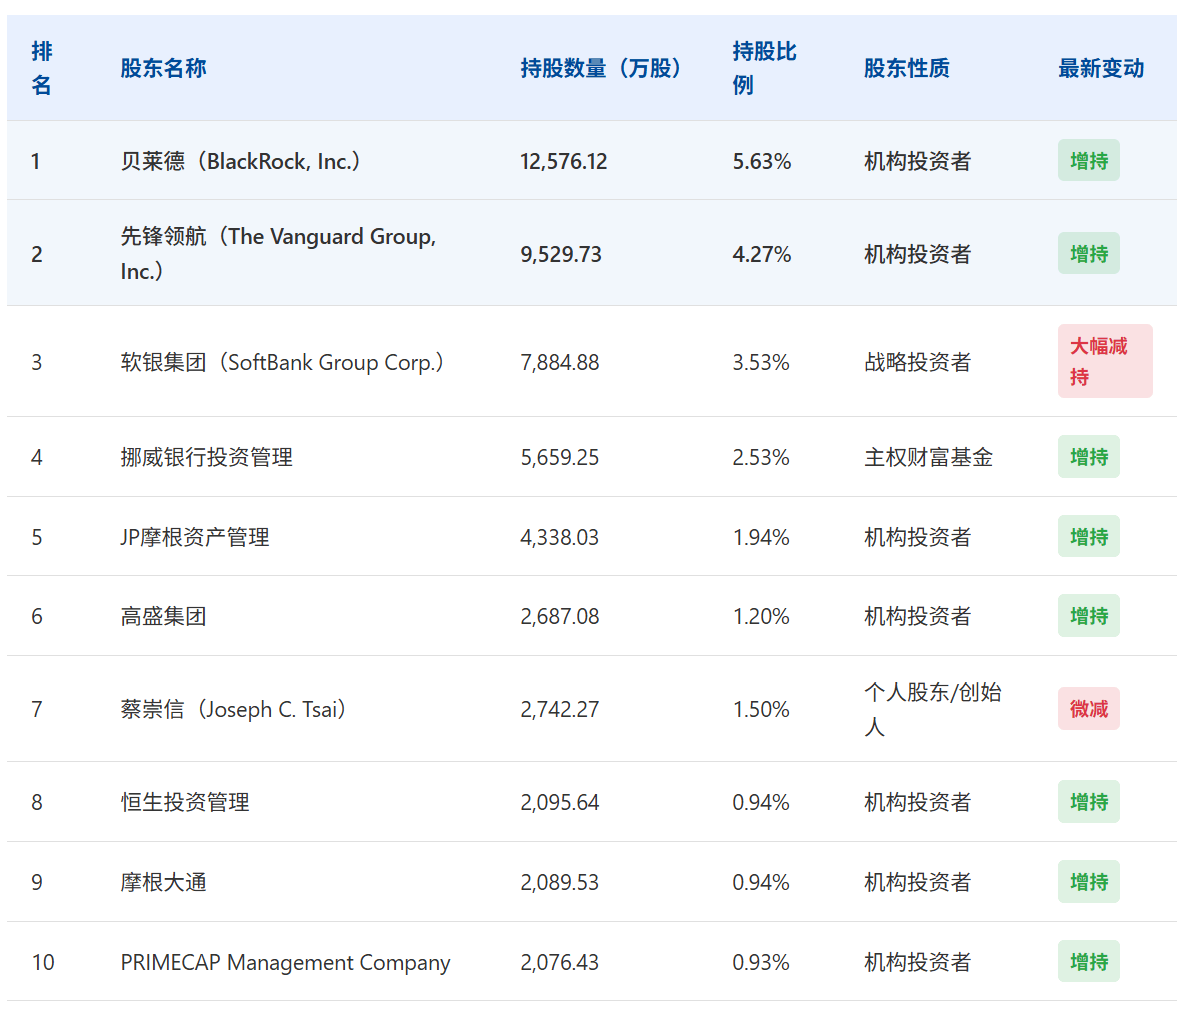Screen dimensions: 1189x1027
Task: Click the 个人股东/创始人 type cell
Action: pyautogui.click(x=932, y=709)
